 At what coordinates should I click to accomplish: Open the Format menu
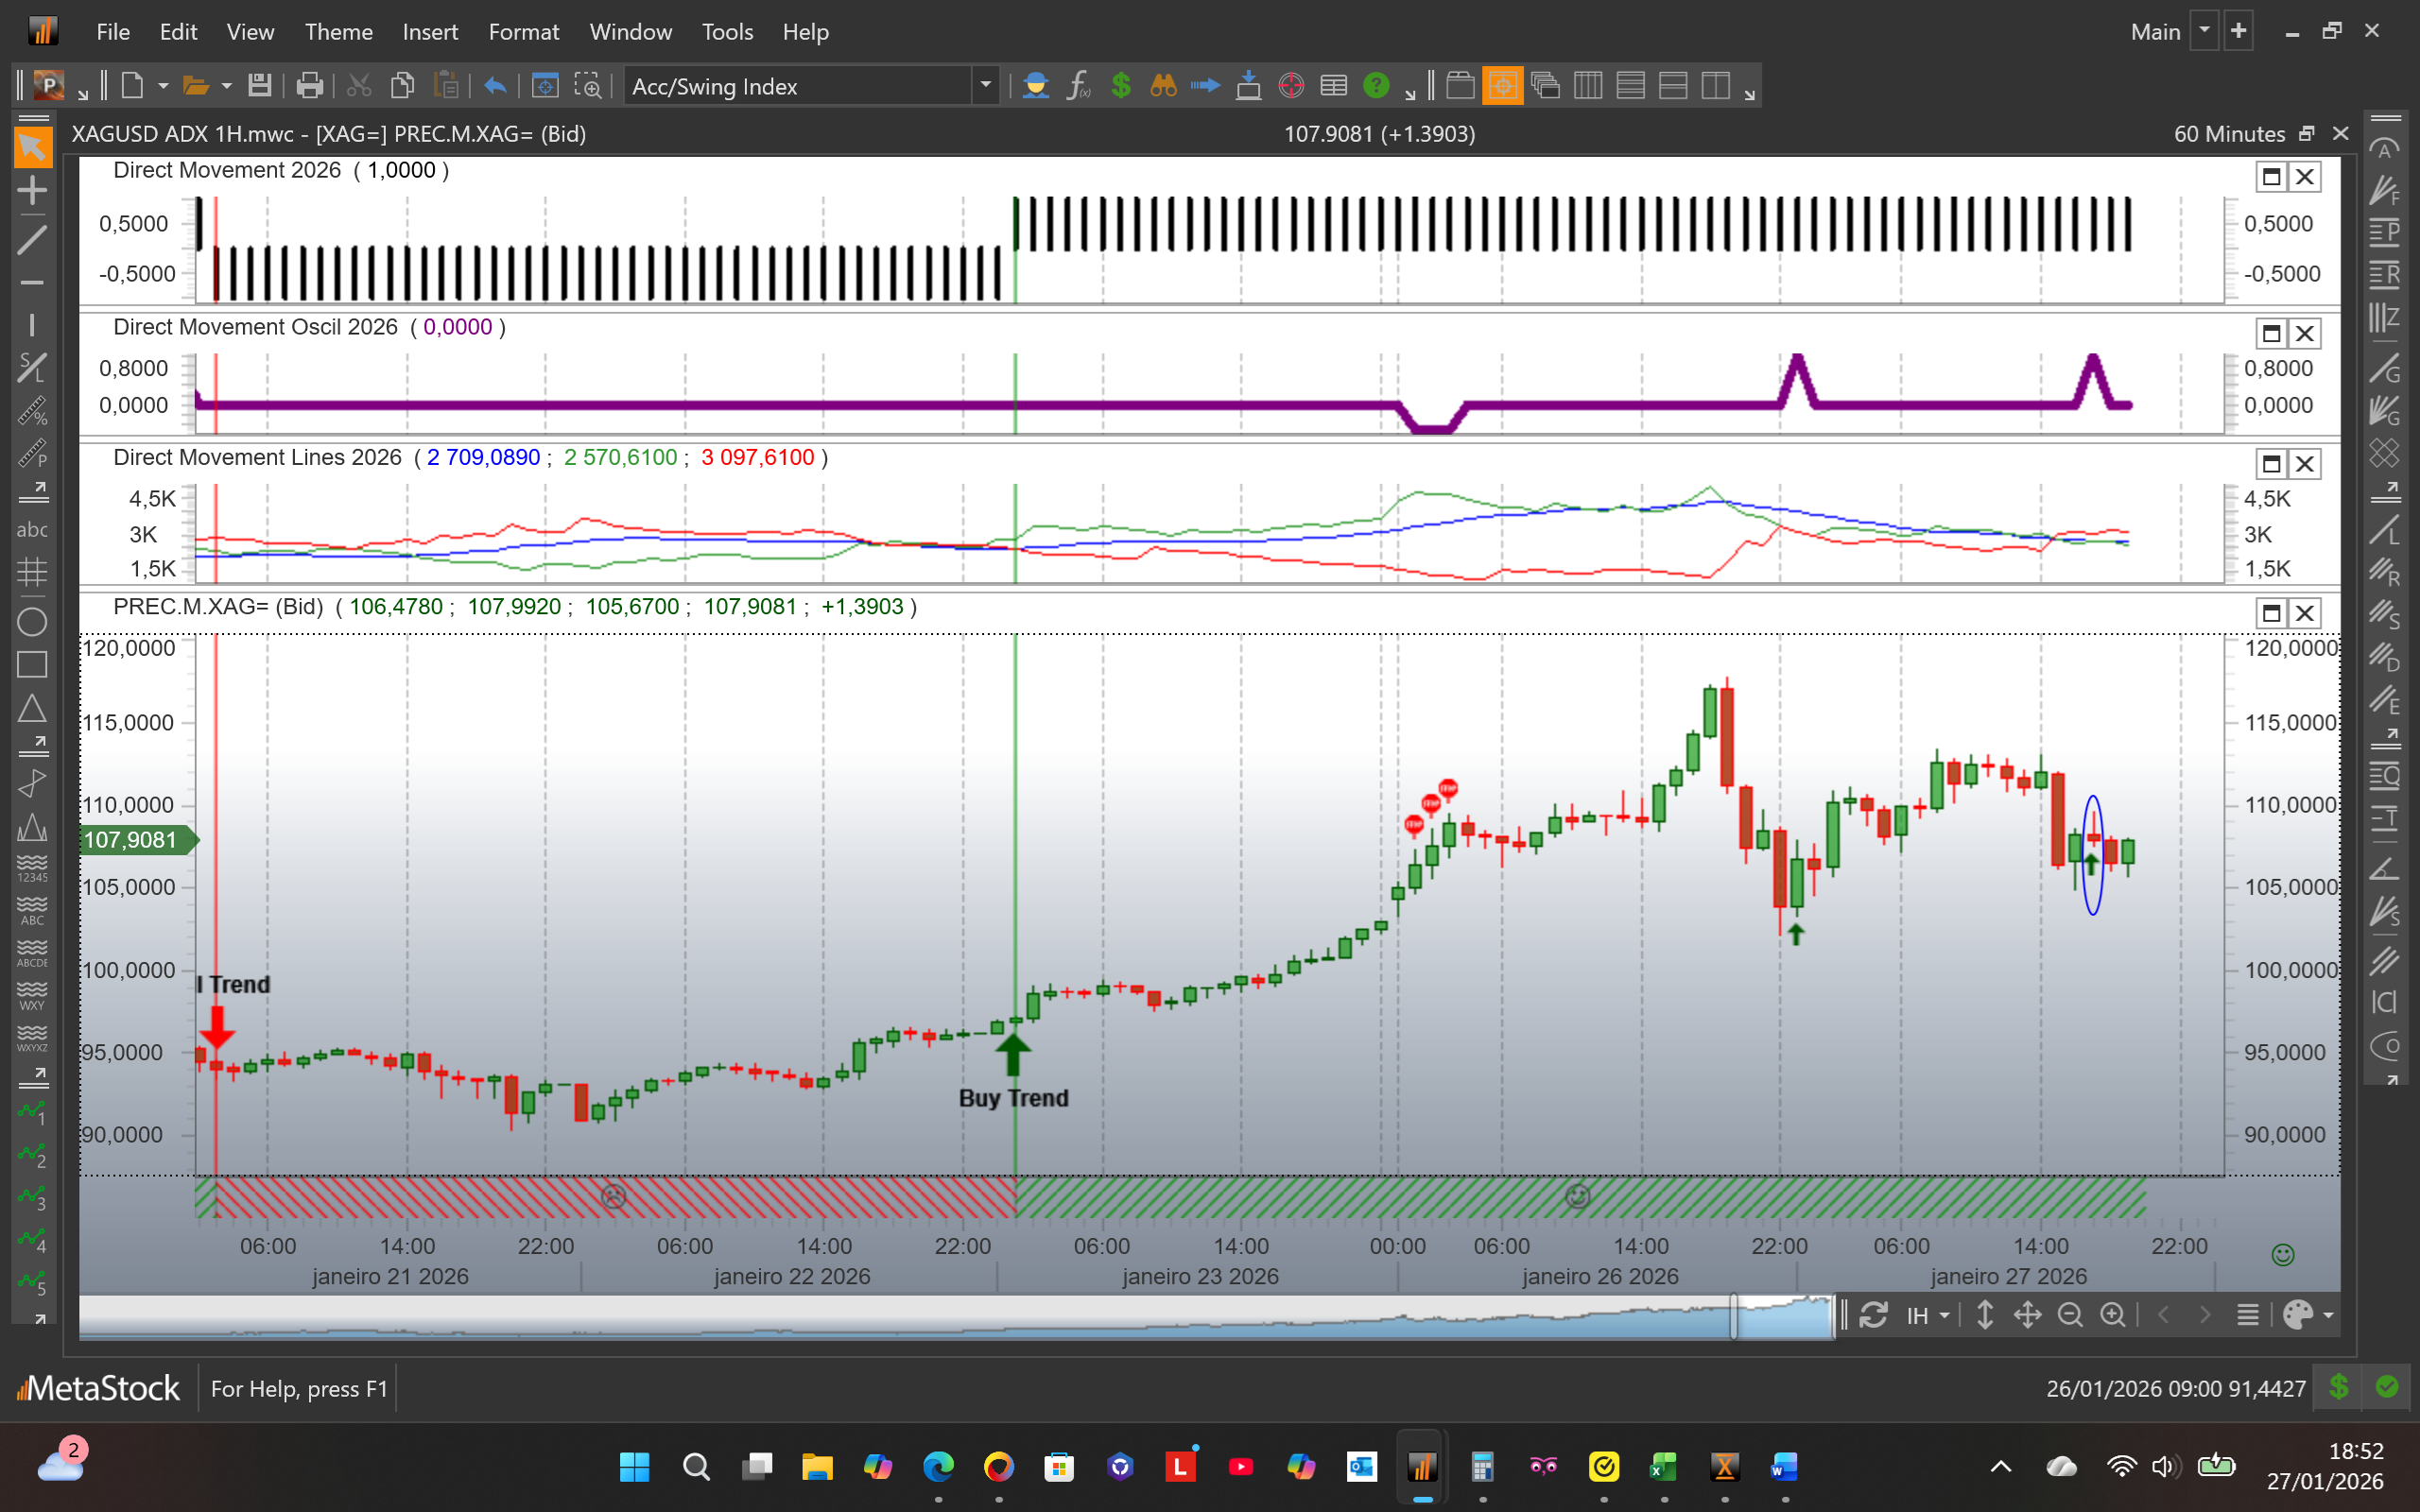pyautogui.click(x=523, y=32)
